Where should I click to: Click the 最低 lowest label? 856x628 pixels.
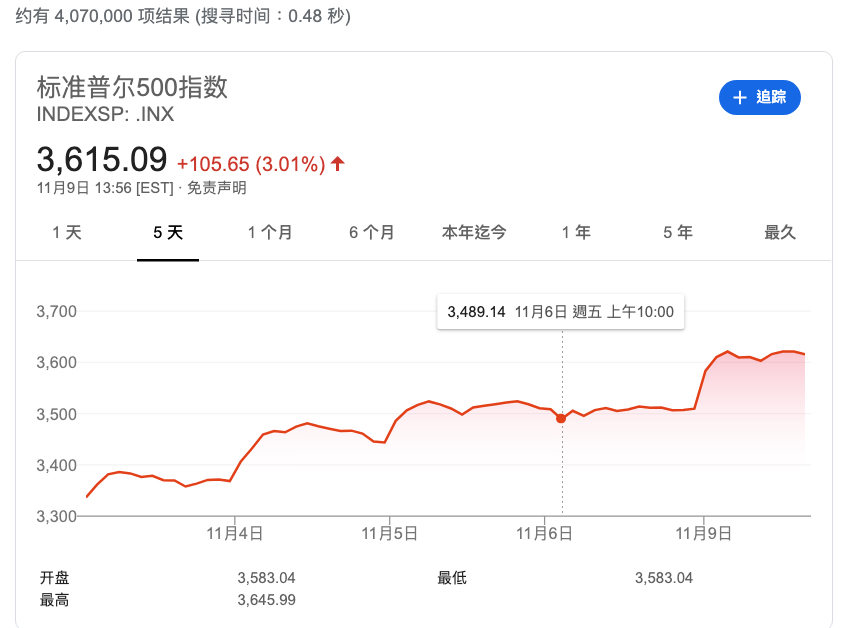pyautogui.click(x=452, y=578)
